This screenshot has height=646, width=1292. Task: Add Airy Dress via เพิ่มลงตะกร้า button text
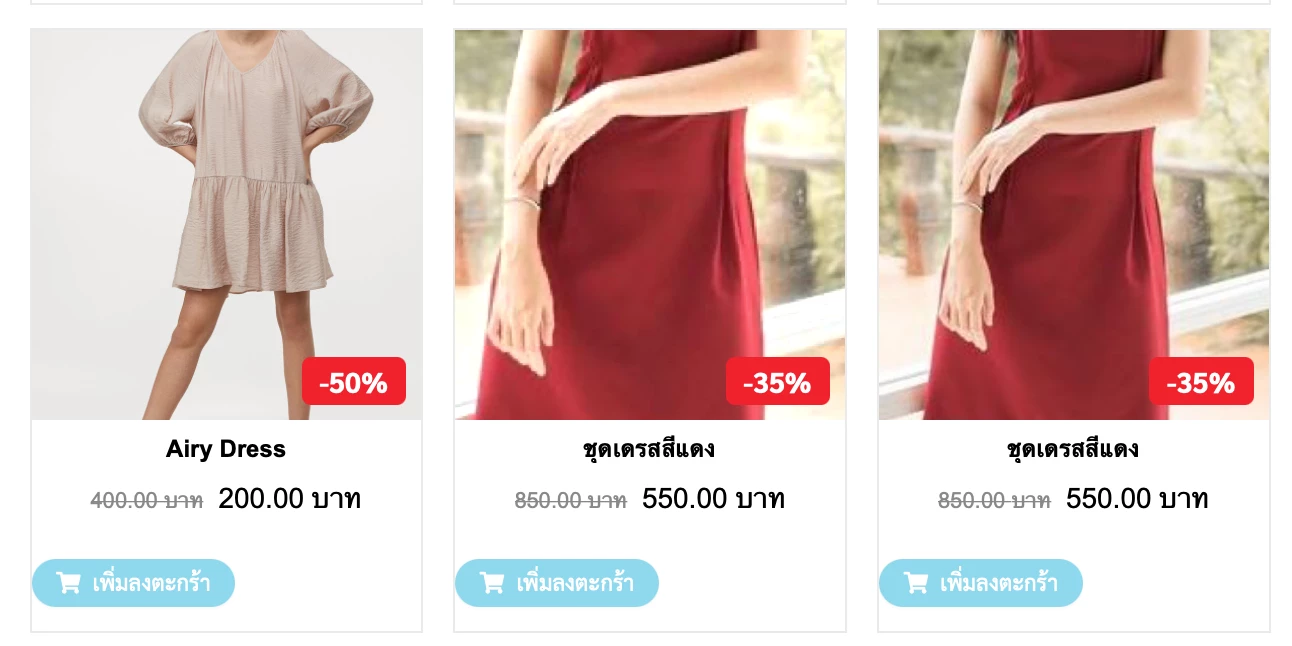pos(151,583)
